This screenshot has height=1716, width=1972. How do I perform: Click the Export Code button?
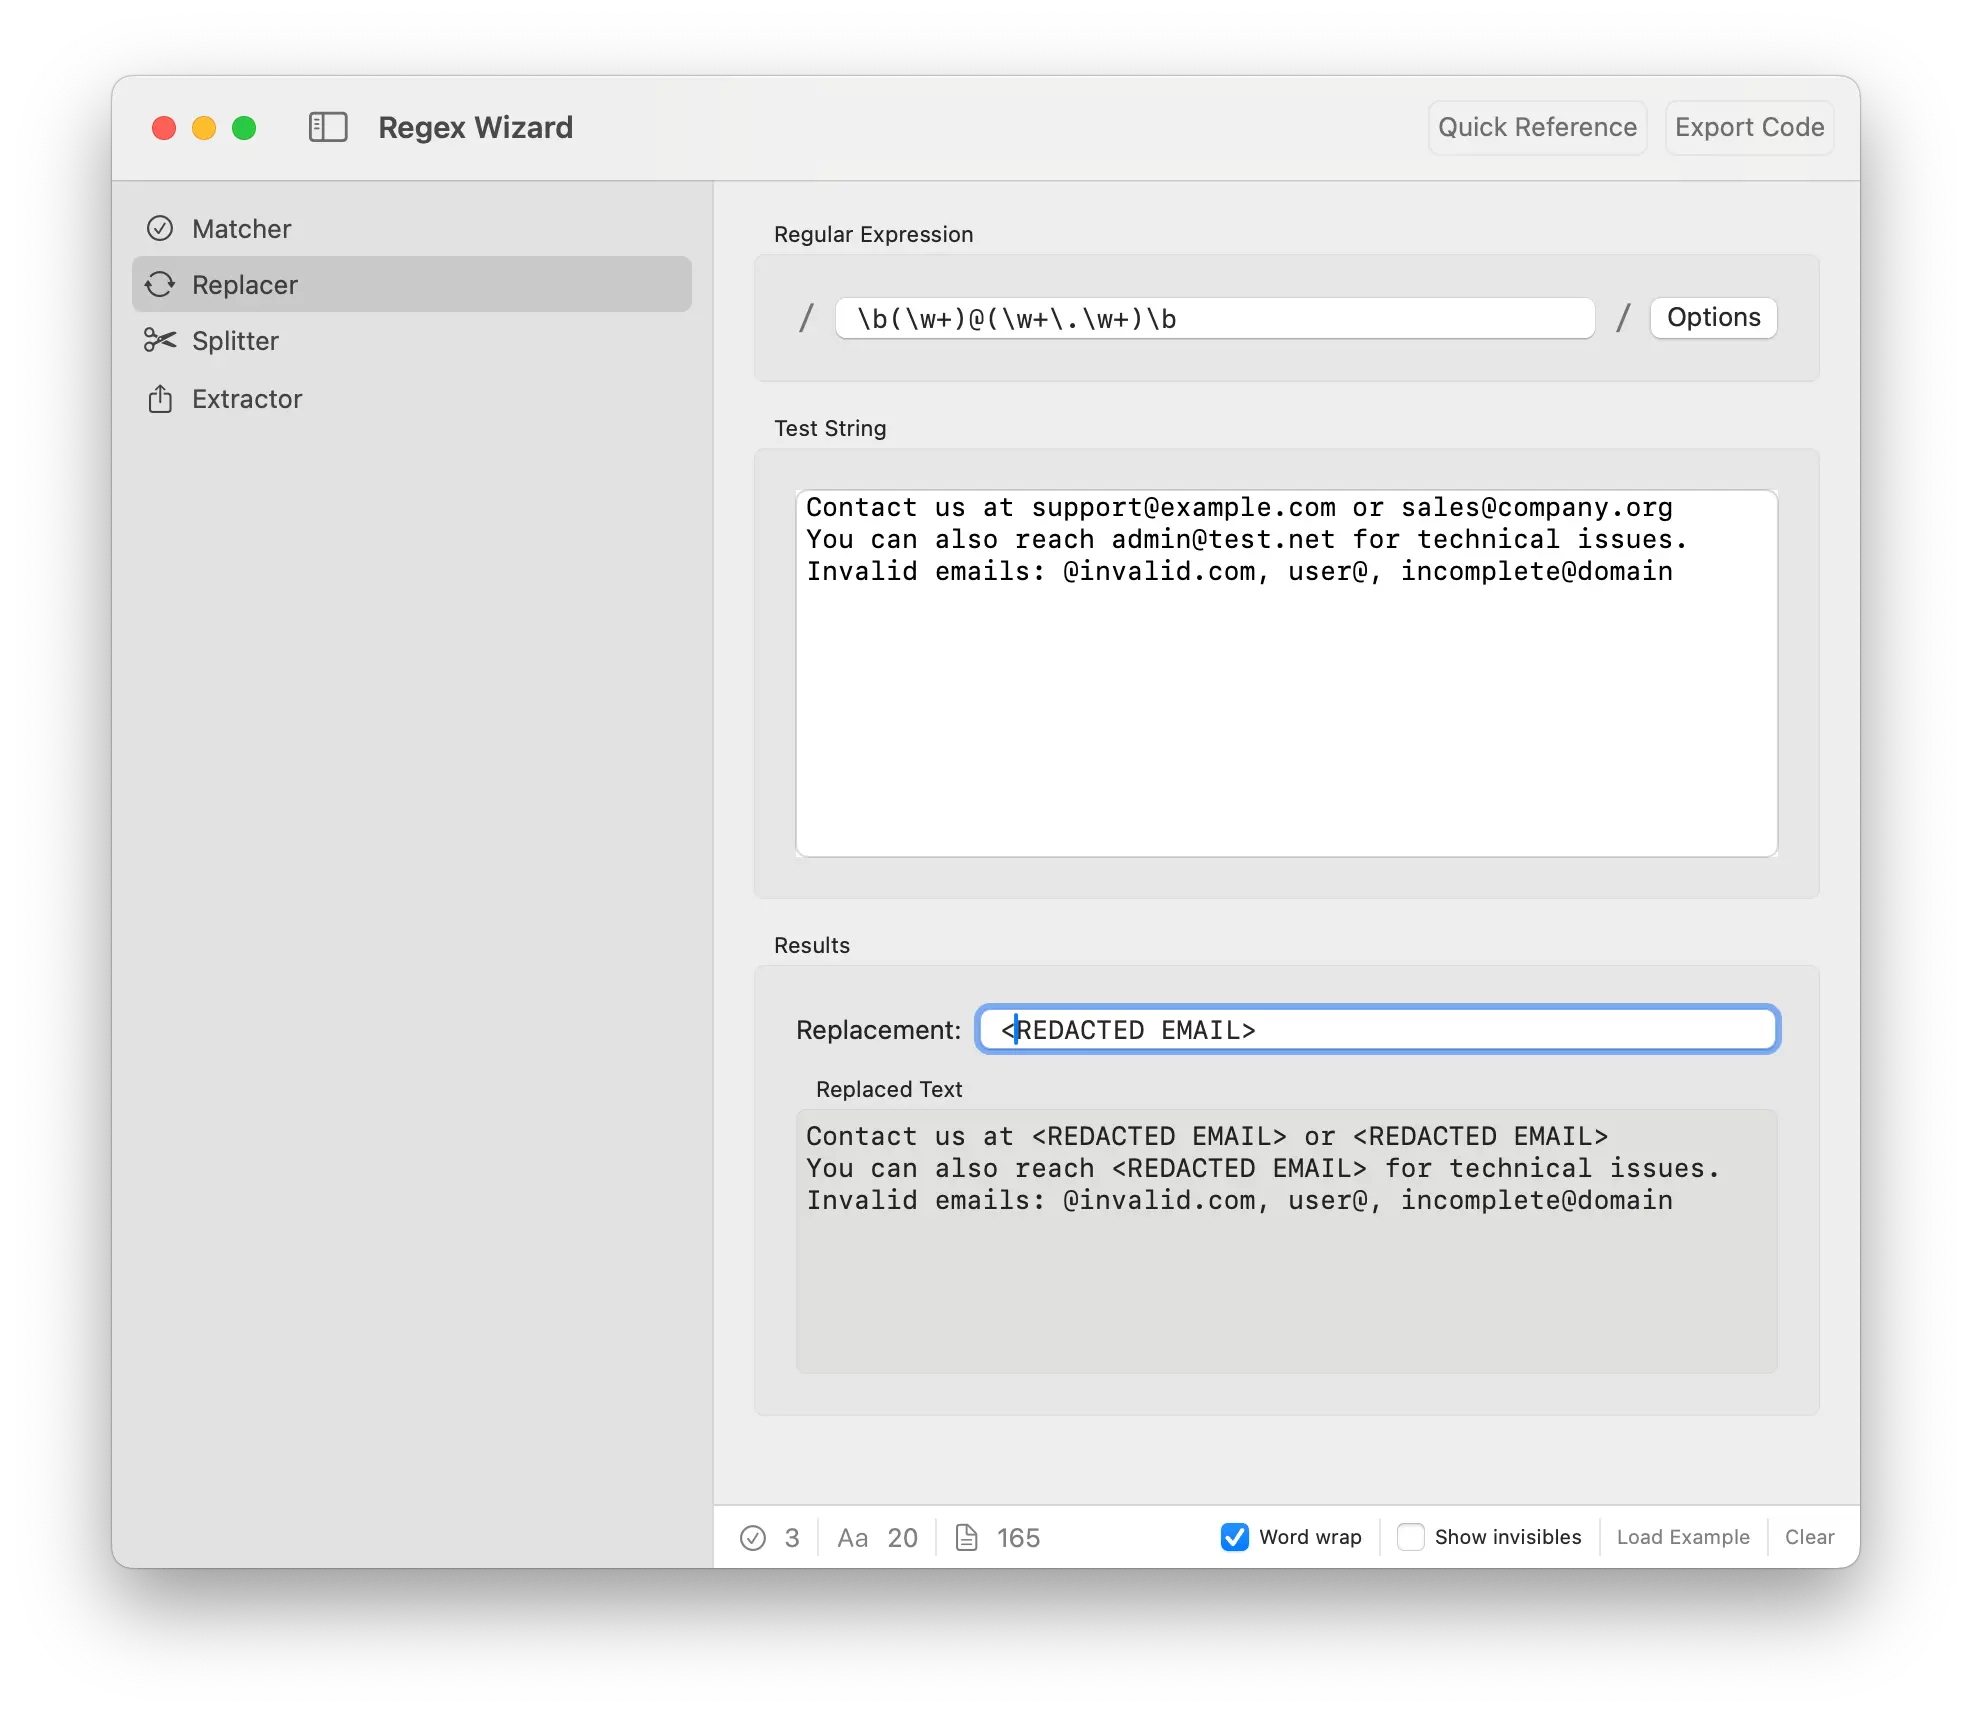1749,127
